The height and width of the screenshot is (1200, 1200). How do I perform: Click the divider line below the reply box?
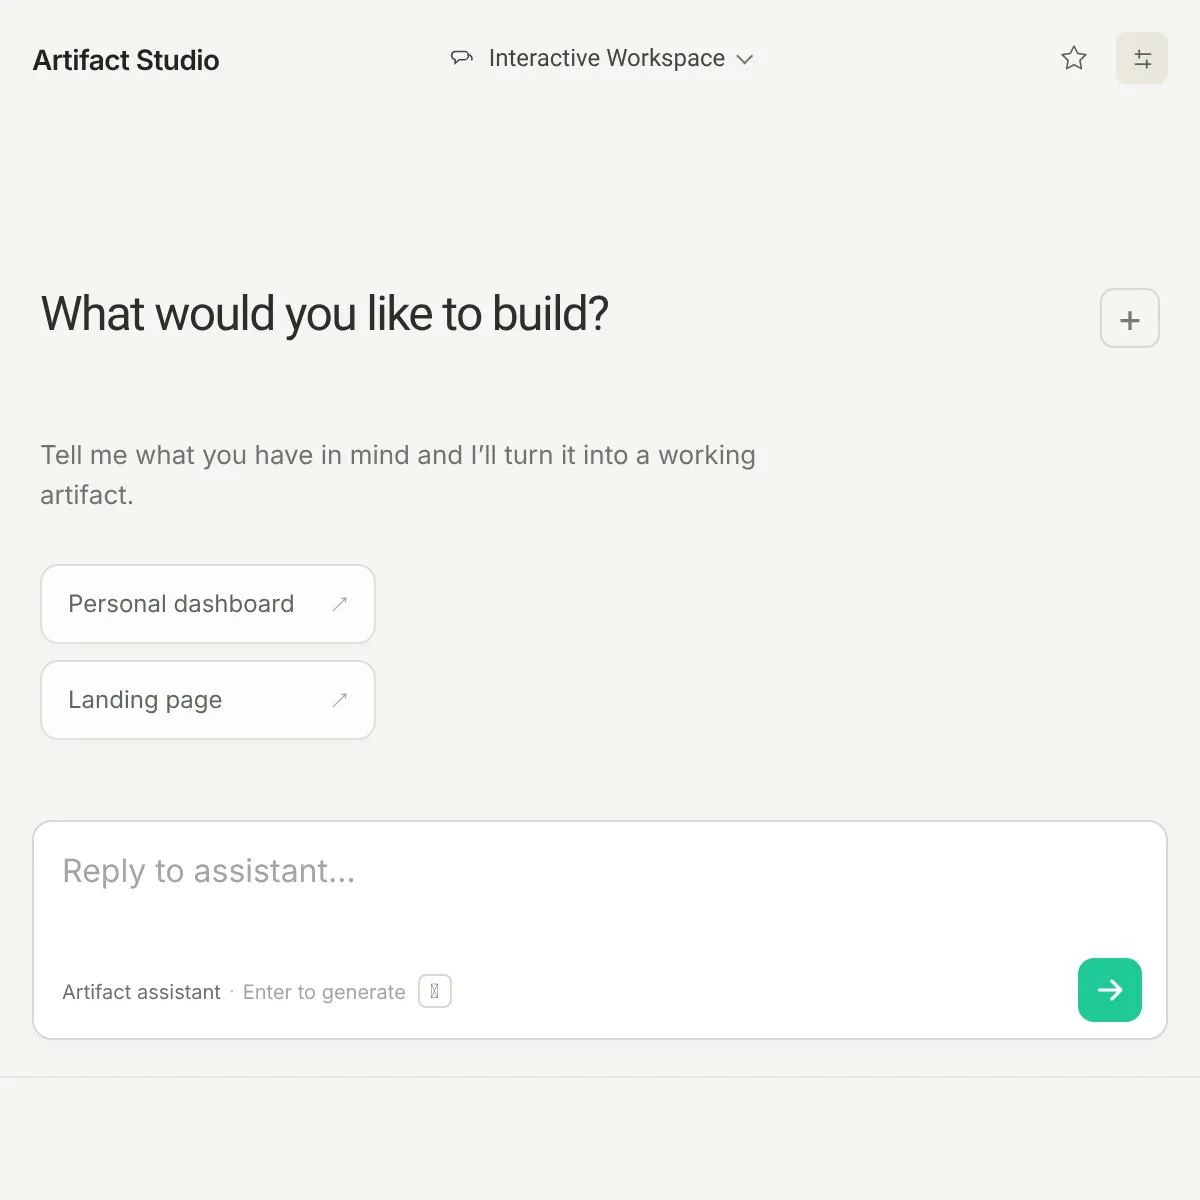pos(600,1077)
